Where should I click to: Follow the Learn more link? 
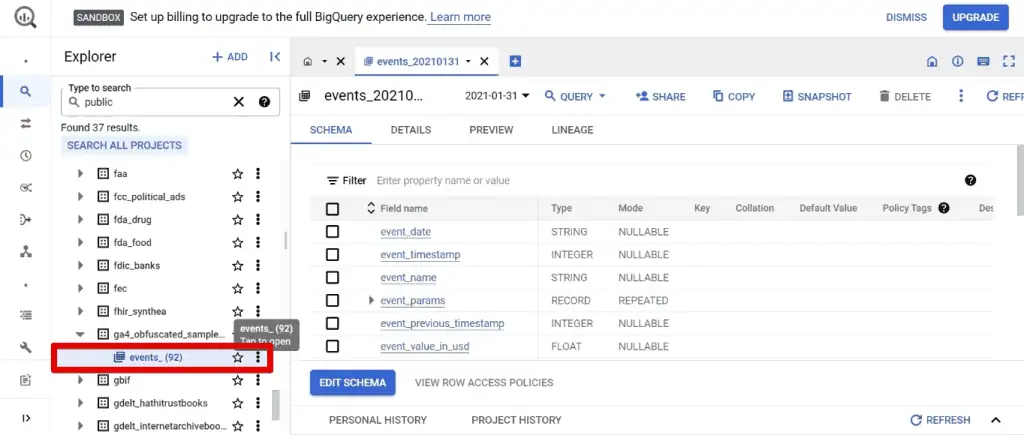pos(460,17)
